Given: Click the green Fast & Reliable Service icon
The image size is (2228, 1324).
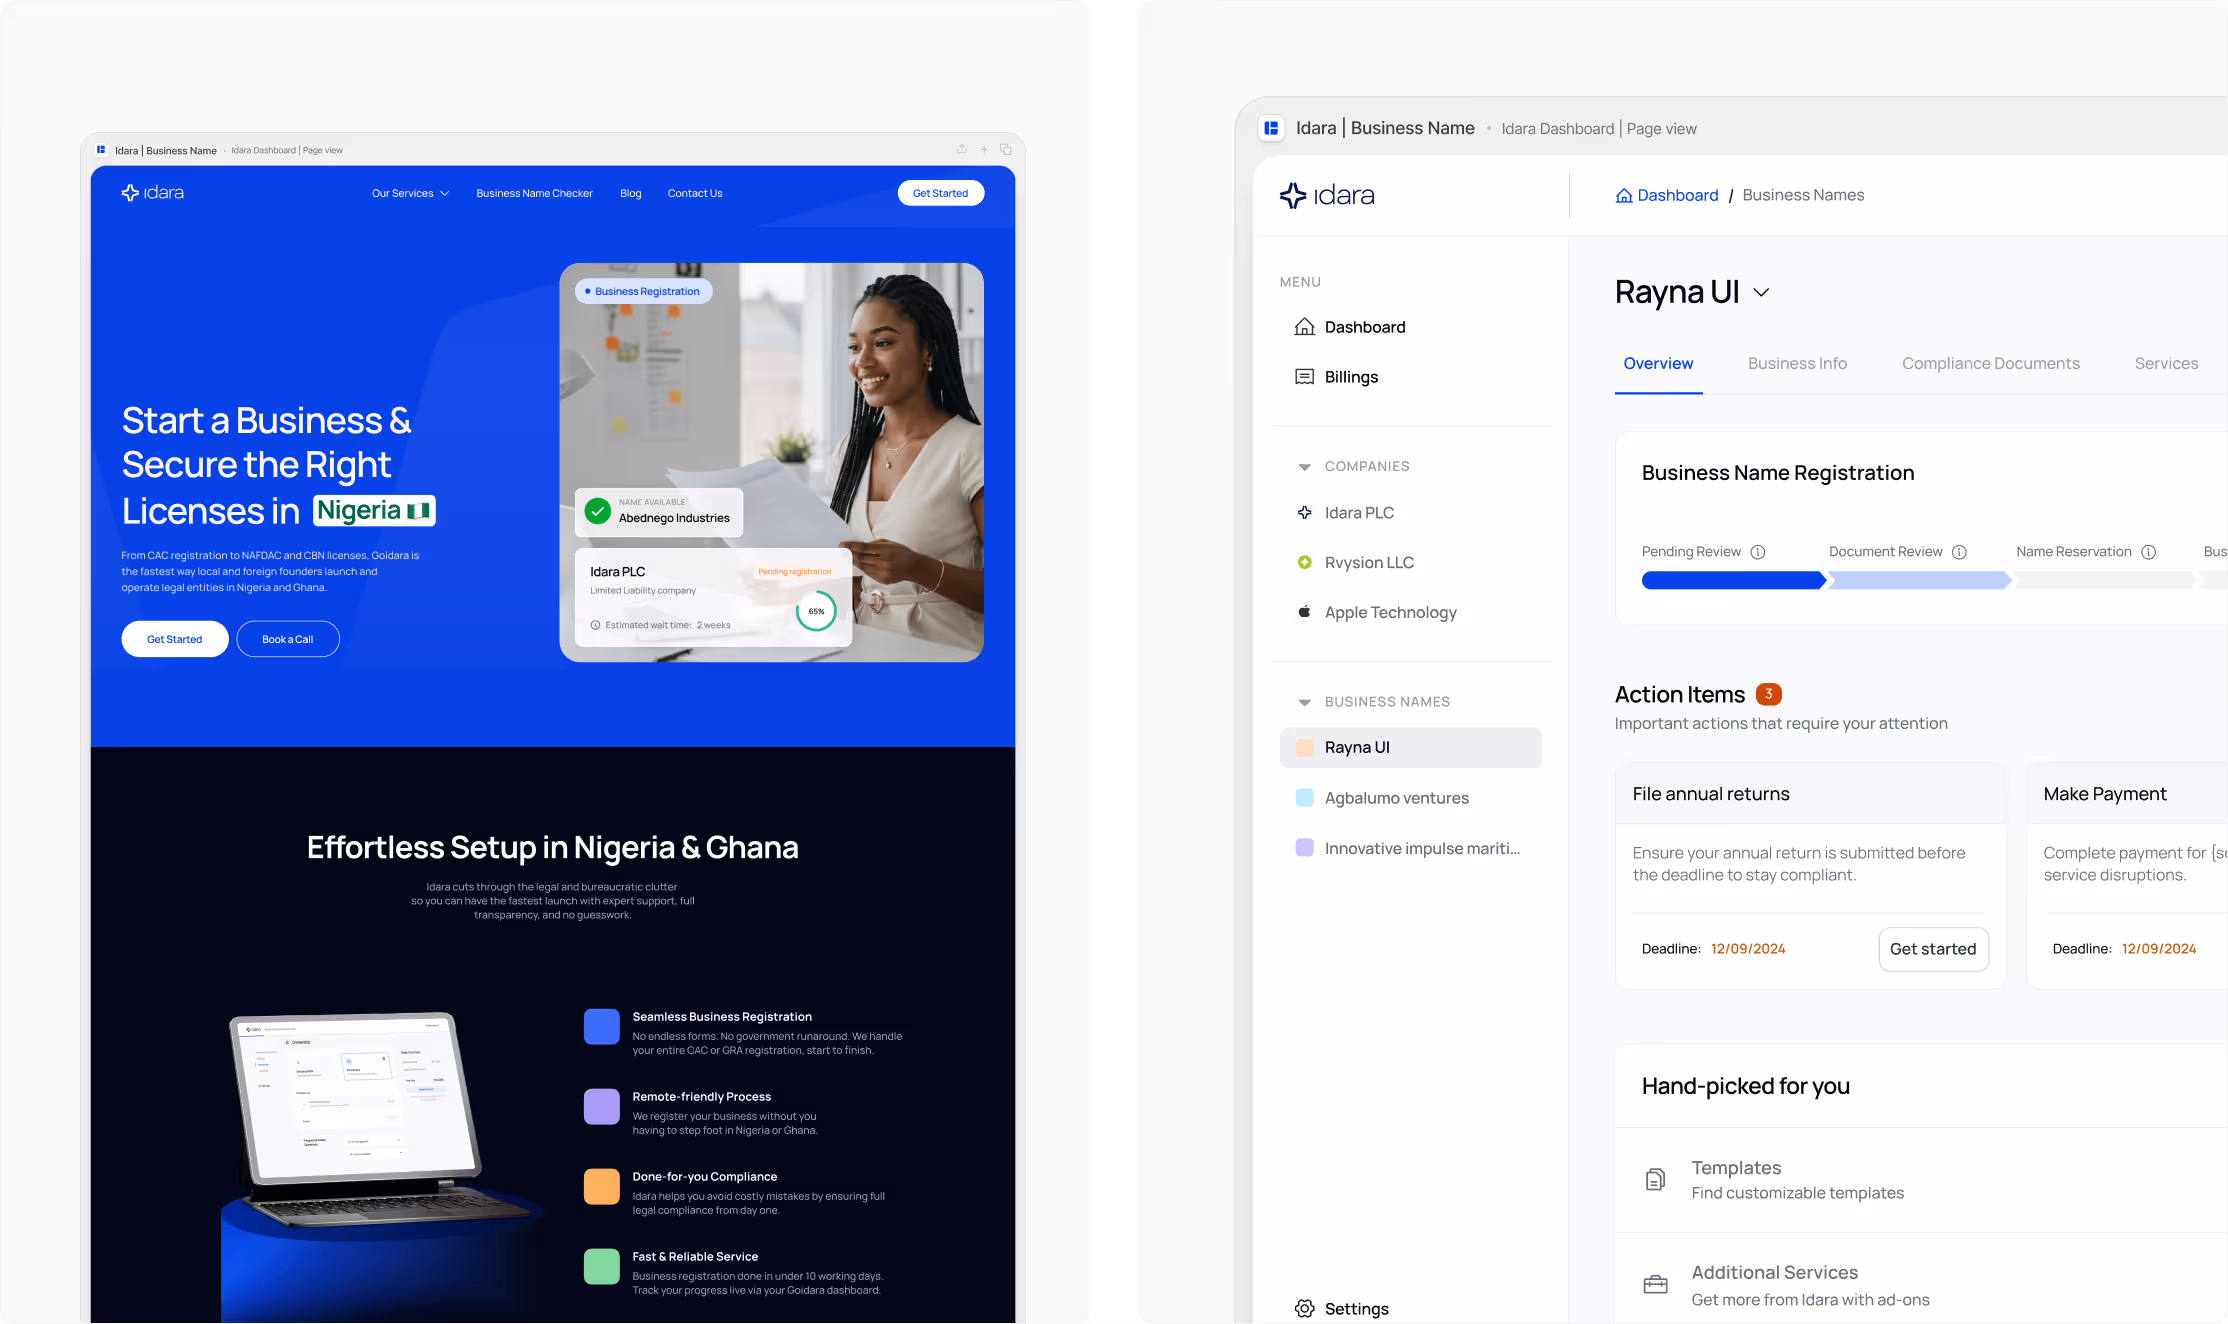Looking at the screenshot, I should click(x=602, y=1267).
